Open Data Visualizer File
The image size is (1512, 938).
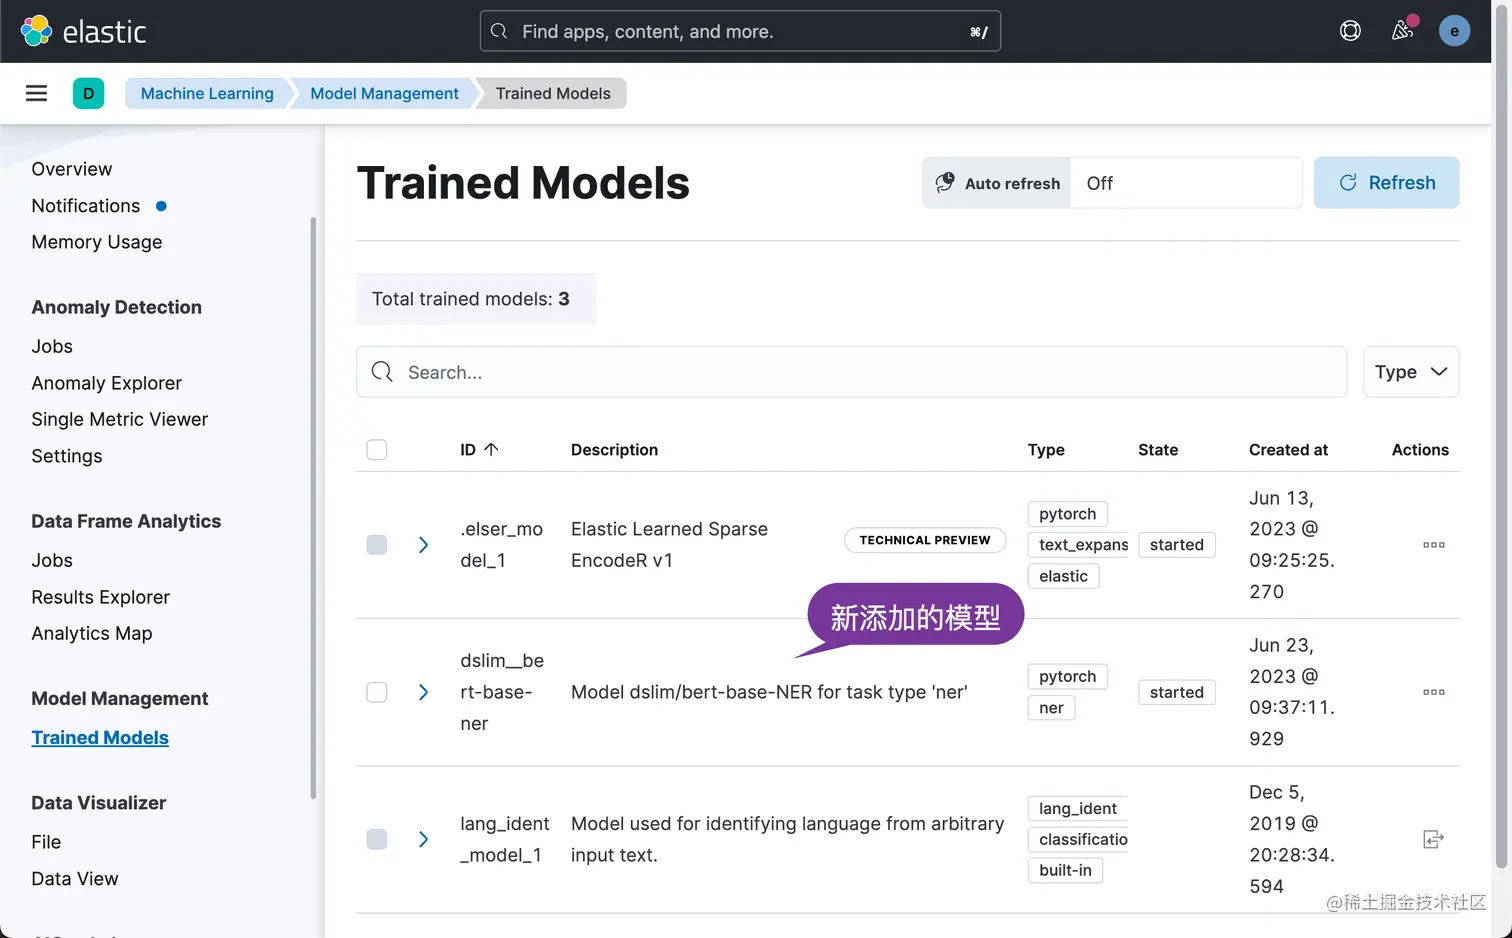[46, 842]
